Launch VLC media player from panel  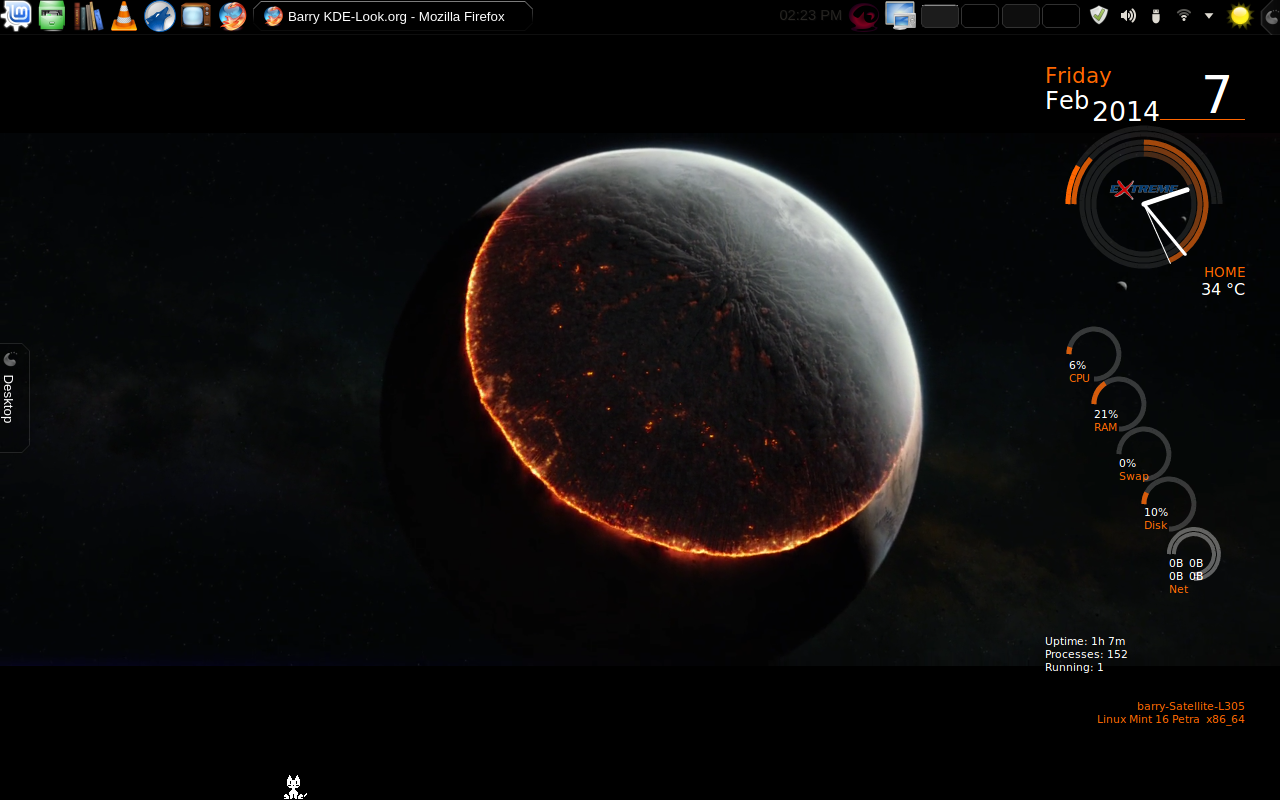coord(124,15)
